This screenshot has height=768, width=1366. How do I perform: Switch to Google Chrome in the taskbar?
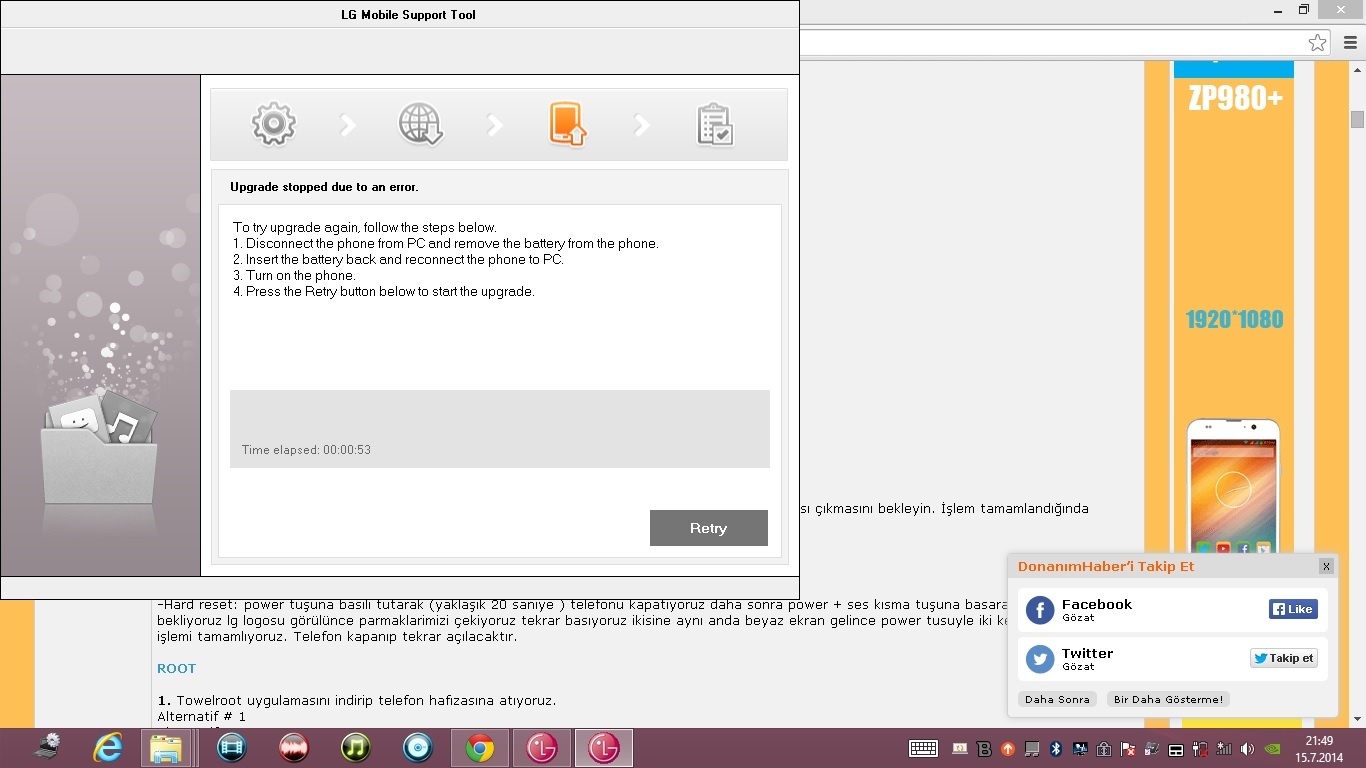coord(480,748)
